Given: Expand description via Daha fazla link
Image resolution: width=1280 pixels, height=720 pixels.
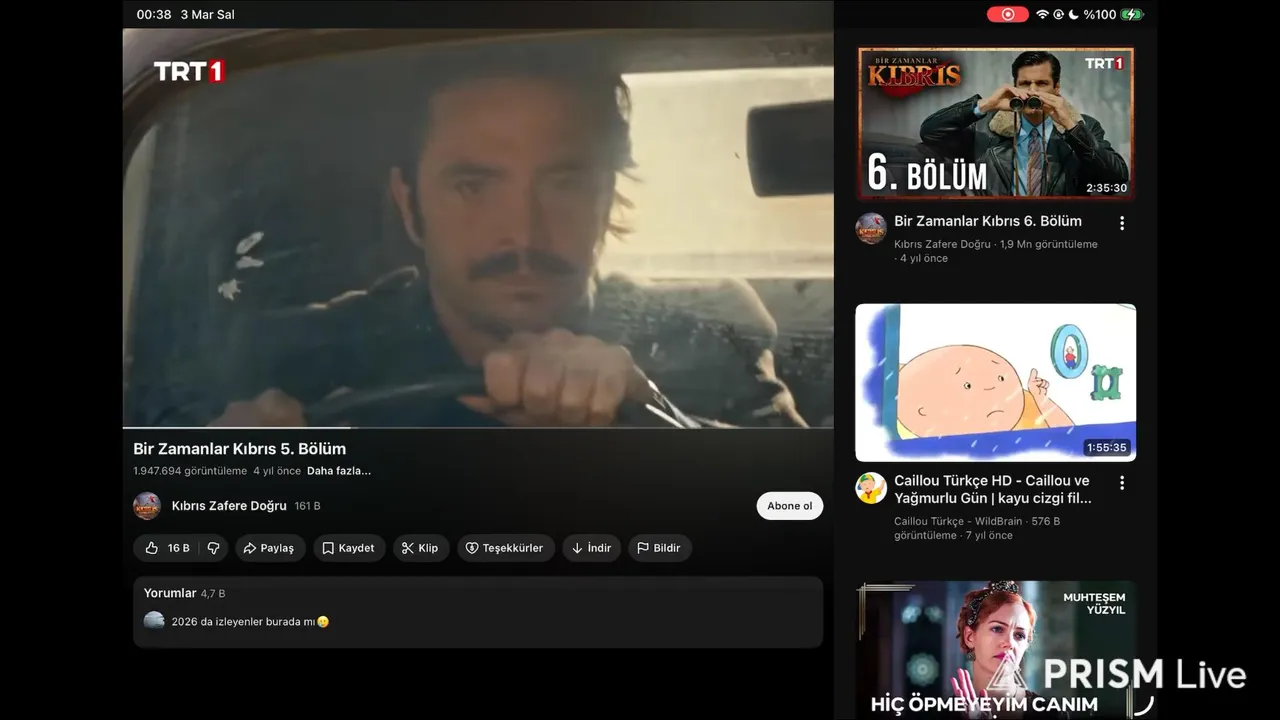Looking at the screenshot, I should click(x=339, y=471).
